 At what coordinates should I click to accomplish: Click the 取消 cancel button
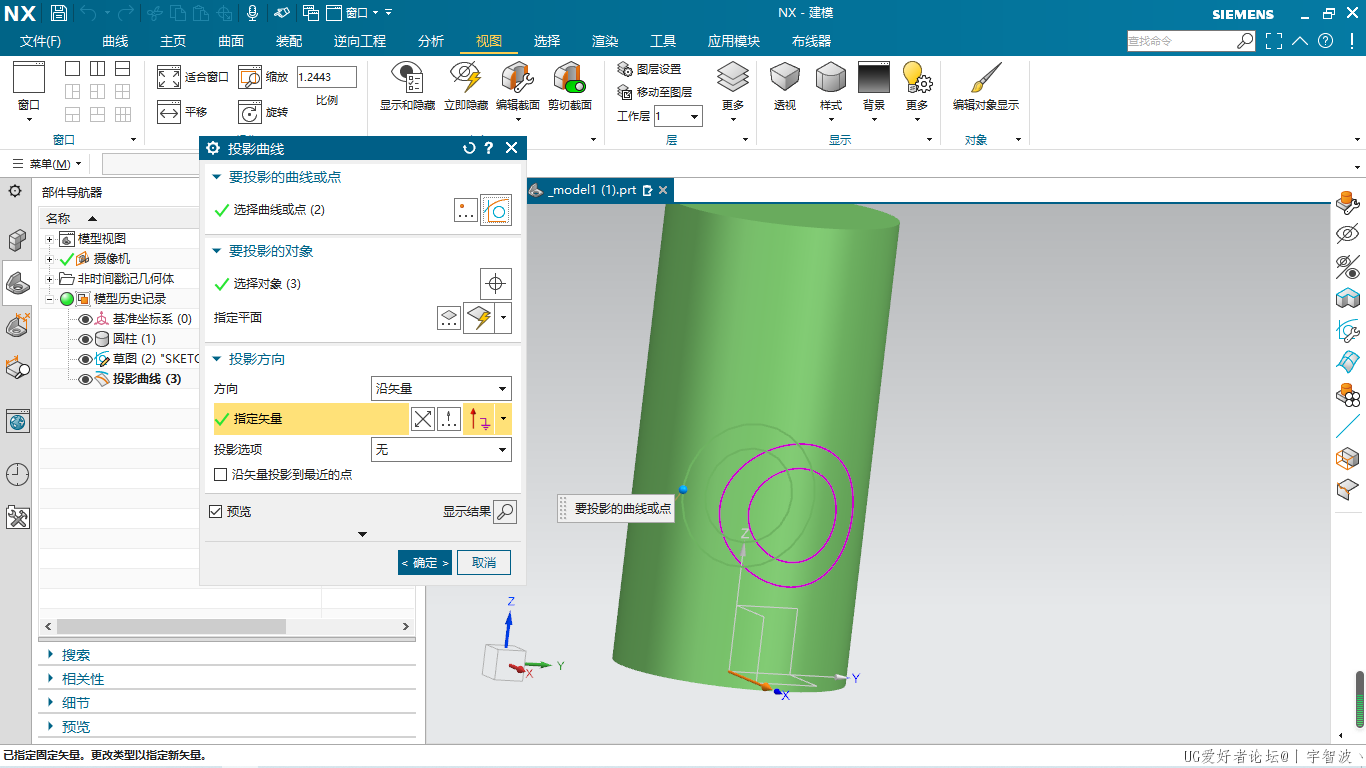coord(484,563)
